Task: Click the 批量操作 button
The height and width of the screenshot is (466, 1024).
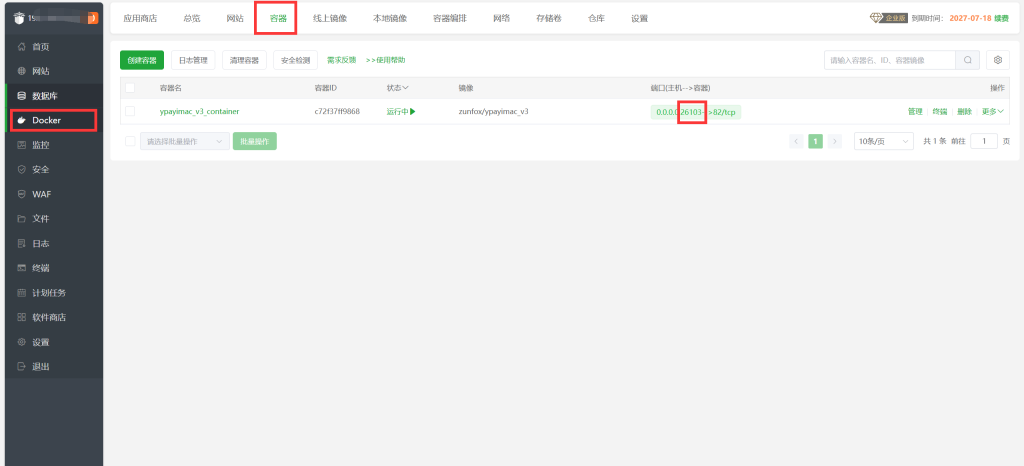Action: pos(255,142)
